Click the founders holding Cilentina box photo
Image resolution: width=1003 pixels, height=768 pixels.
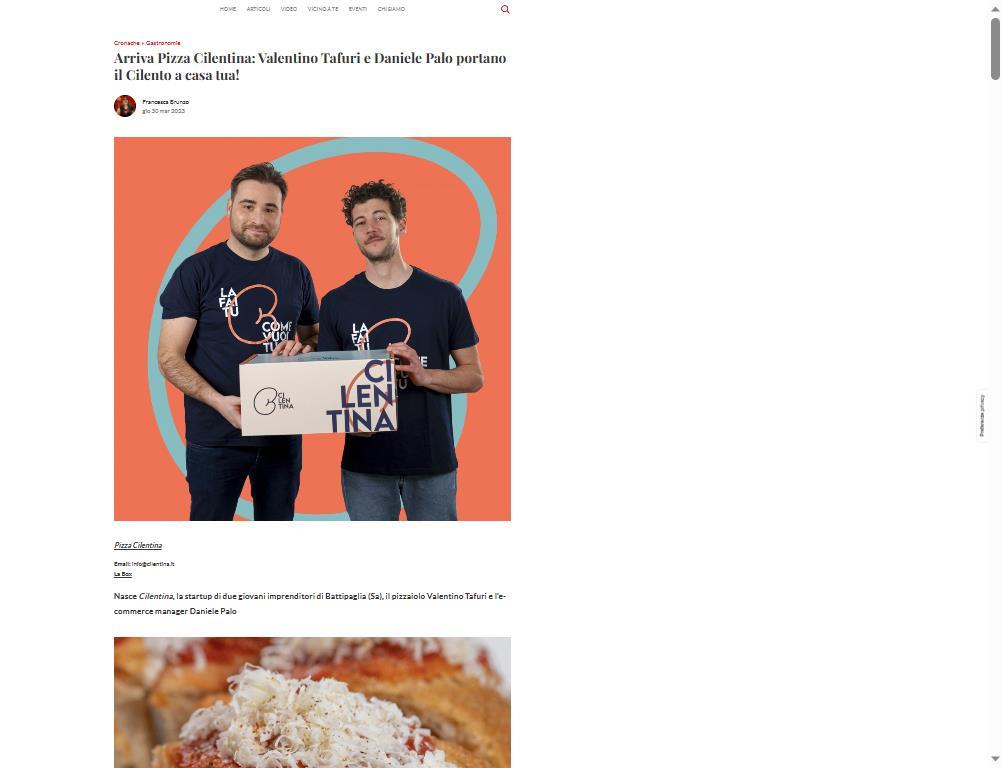312,329
